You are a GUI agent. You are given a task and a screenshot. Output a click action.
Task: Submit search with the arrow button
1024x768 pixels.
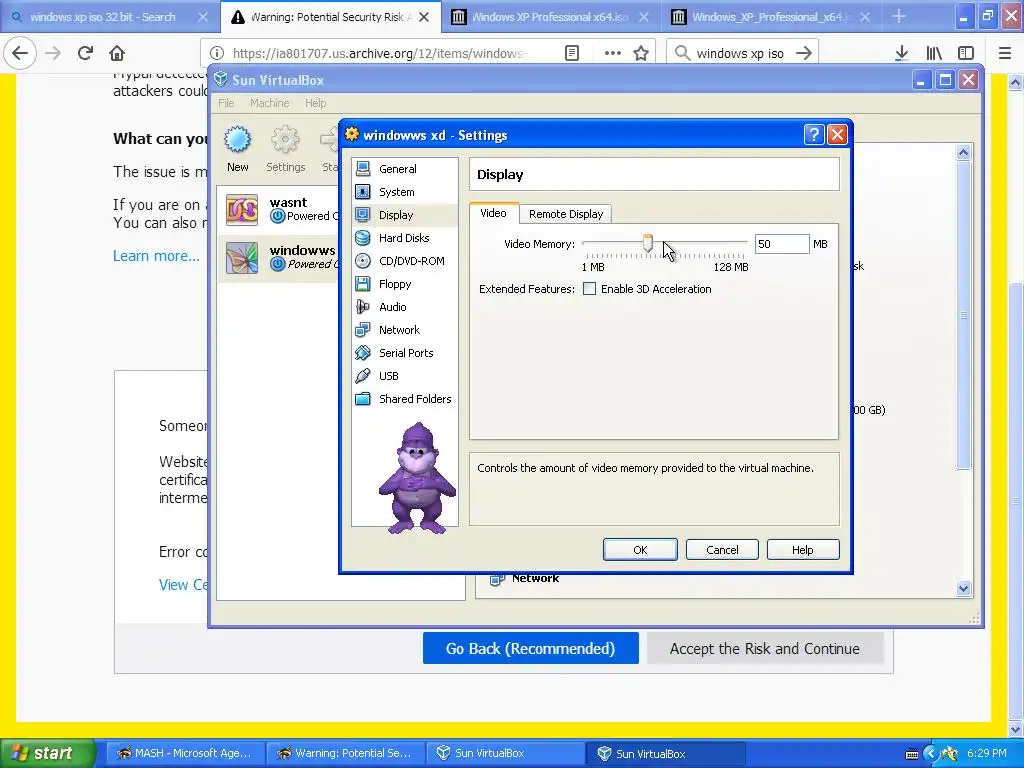(804, 53)
